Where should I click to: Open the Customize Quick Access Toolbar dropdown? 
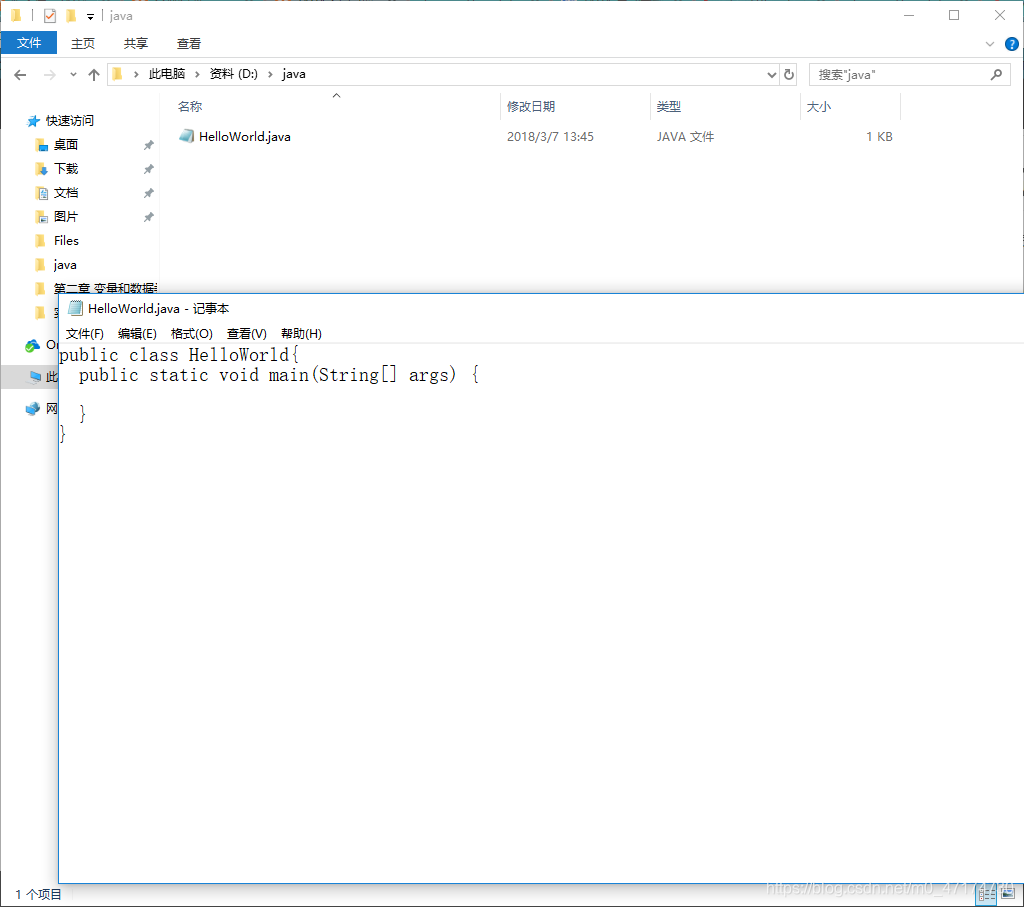pyautogui.click(x=90, y=16)
